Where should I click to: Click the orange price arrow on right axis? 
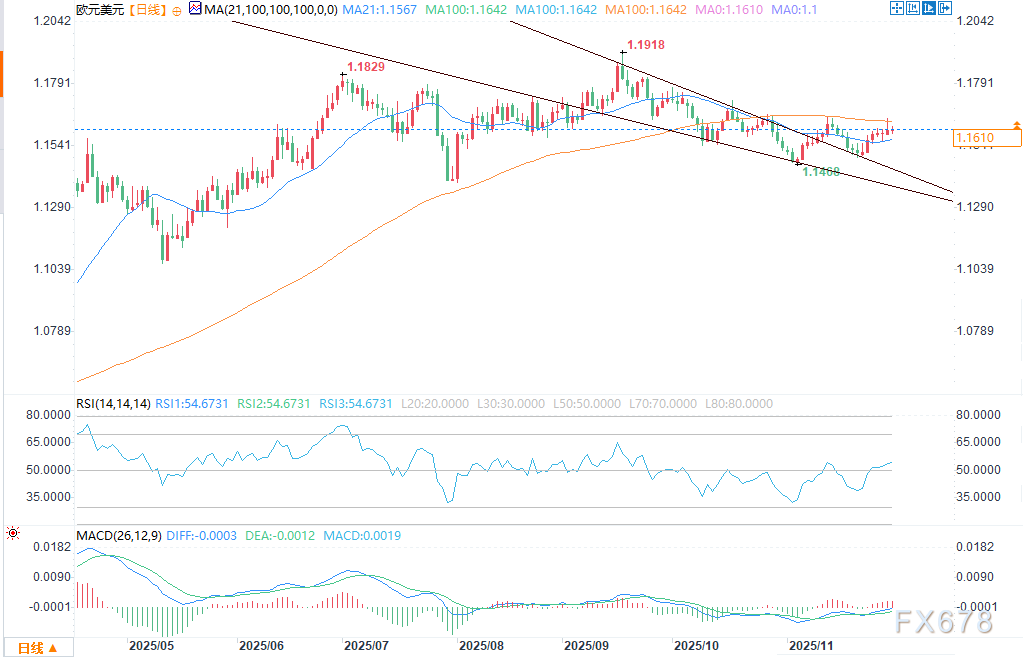[1016, 125]
